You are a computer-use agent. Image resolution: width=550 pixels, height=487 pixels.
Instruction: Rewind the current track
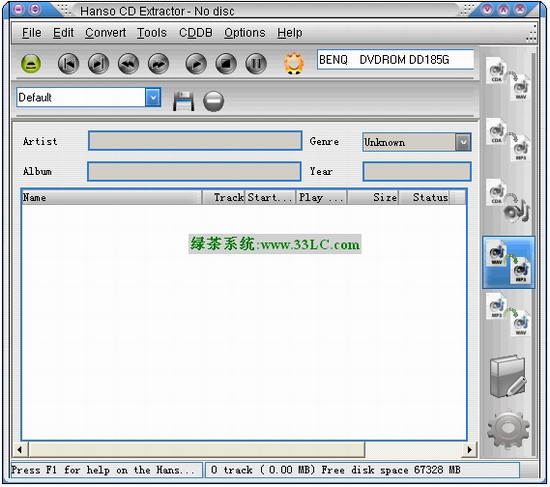pos(128,64)
